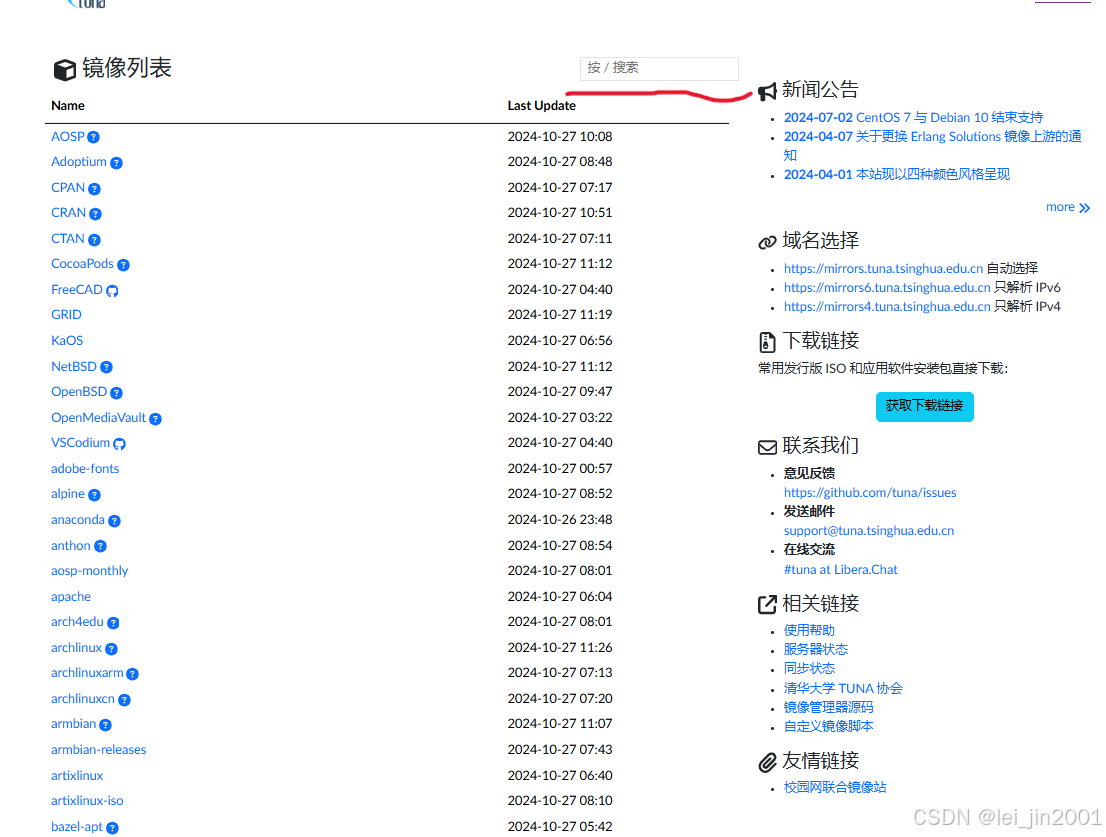Open the 清华大学 TUNA 协会 link
1106x837 pixels.
(x=843, y=689)
